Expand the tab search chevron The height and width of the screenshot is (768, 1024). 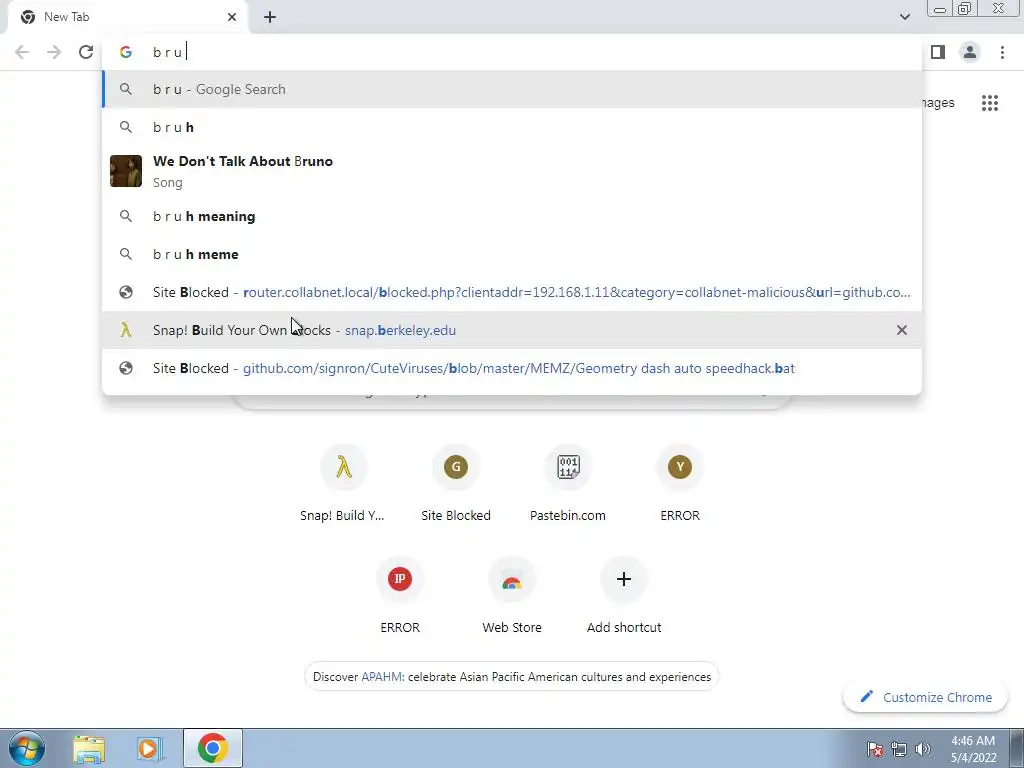coord(904,17)
